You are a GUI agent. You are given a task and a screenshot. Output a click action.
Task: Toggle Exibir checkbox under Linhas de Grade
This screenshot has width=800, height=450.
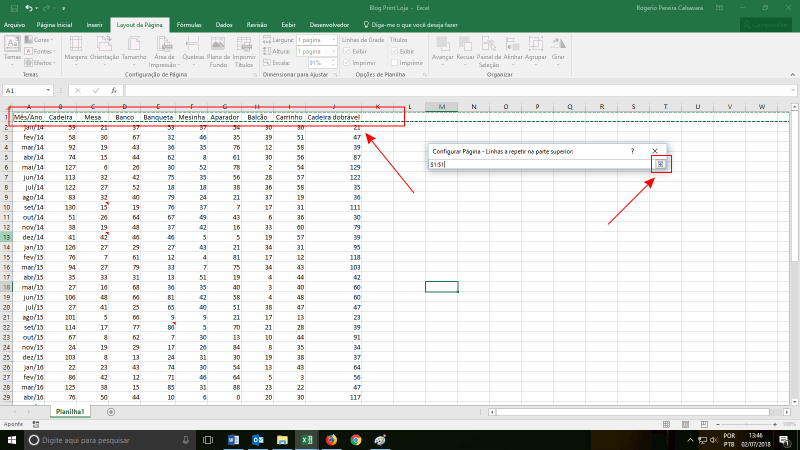click(x=347, y=50)
